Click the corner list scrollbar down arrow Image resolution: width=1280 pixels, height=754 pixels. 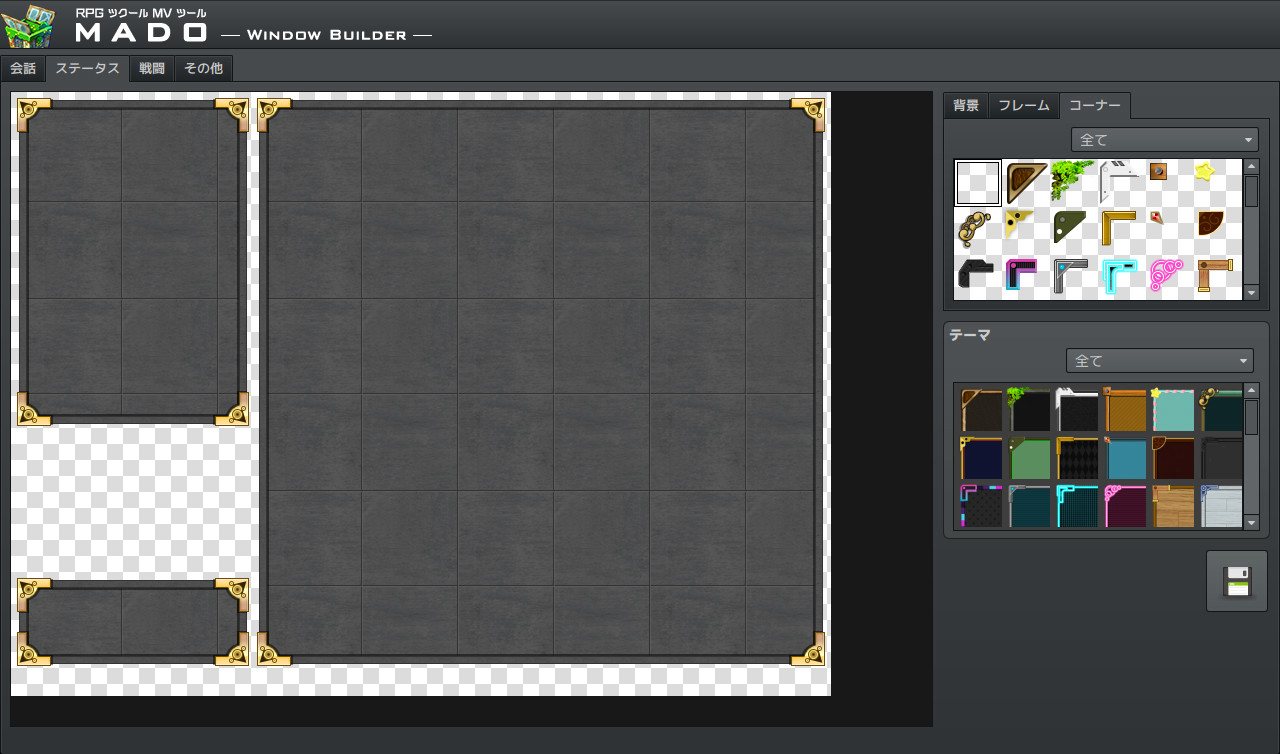point(1251,293)
